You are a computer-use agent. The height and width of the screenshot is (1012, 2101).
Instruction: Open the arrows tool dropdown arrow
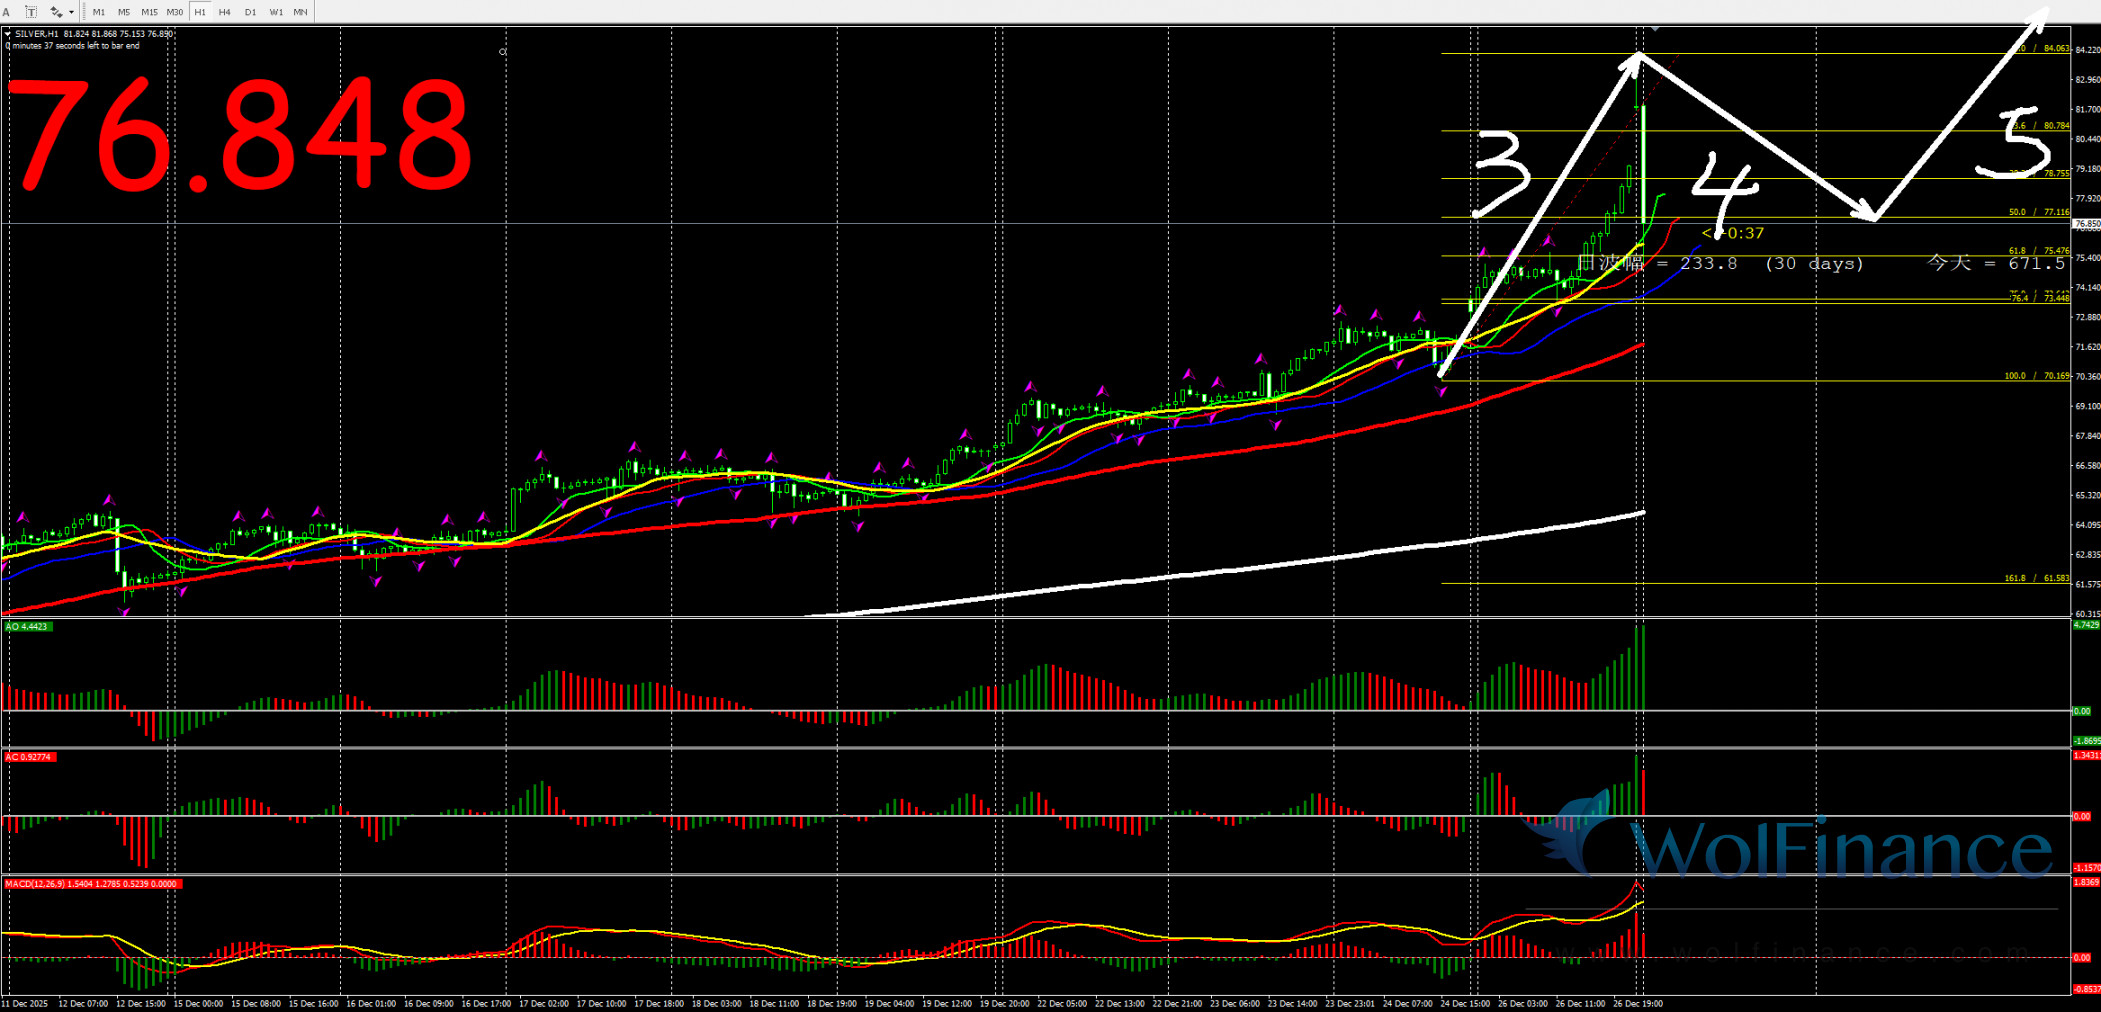pos(72,12)
